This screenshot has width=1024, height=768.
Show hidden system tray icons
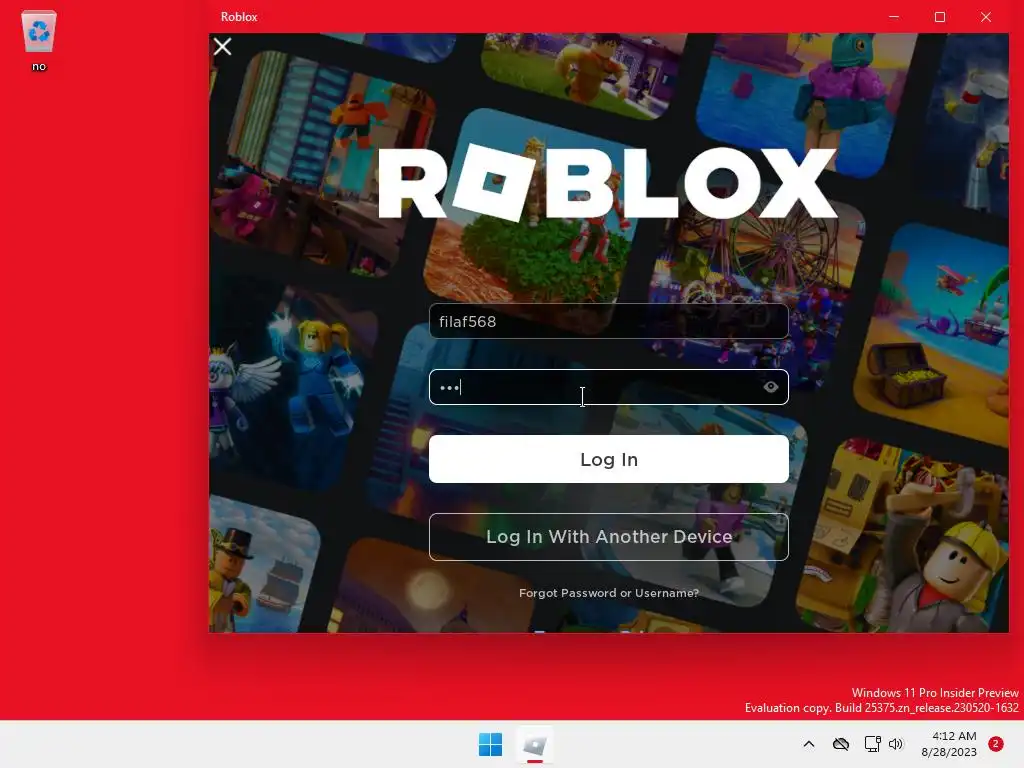808,744
